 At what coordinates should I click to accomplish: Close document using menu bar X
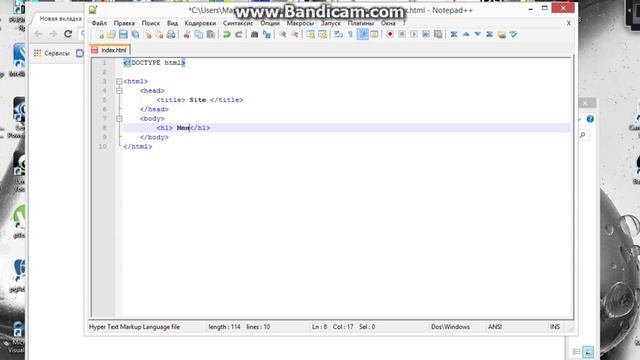click(x=569, y=23)
